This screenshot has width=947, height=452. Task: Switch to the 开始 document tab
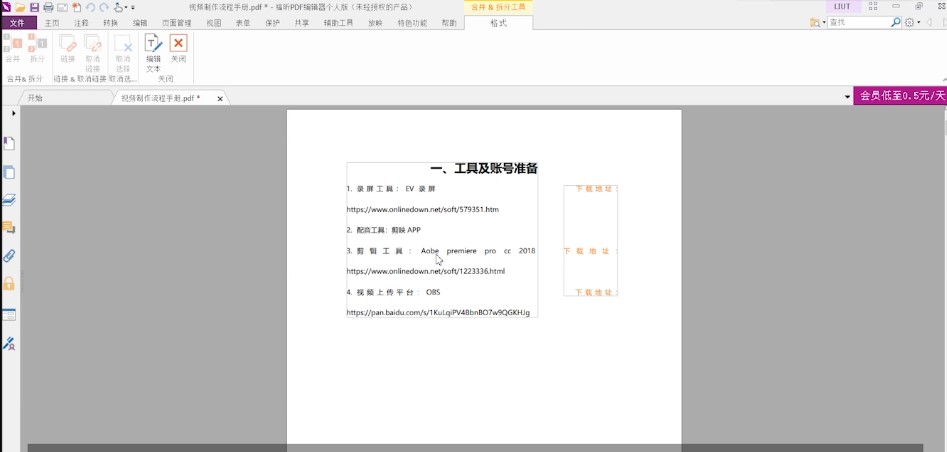[x=36, y=98]
